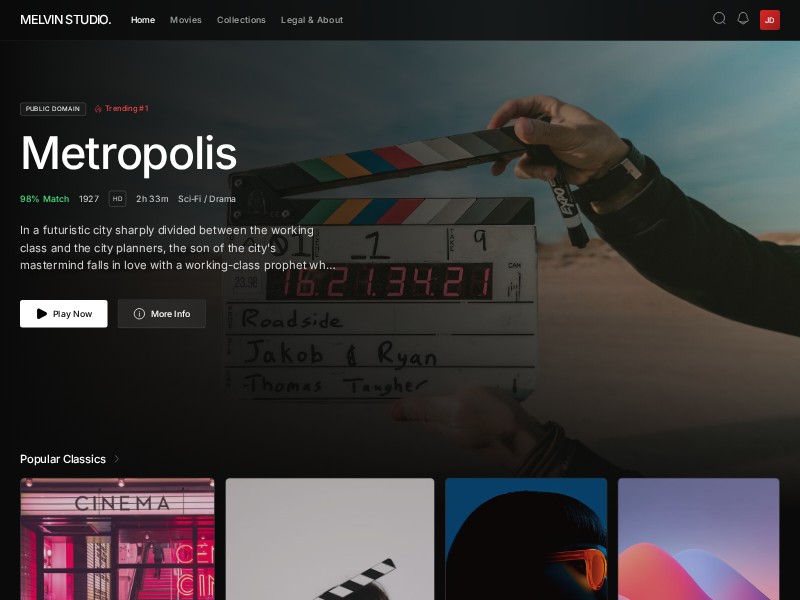Click the Metropolis title heading
The height and width of the screenshot is (600, 800).
pos(129,153)
